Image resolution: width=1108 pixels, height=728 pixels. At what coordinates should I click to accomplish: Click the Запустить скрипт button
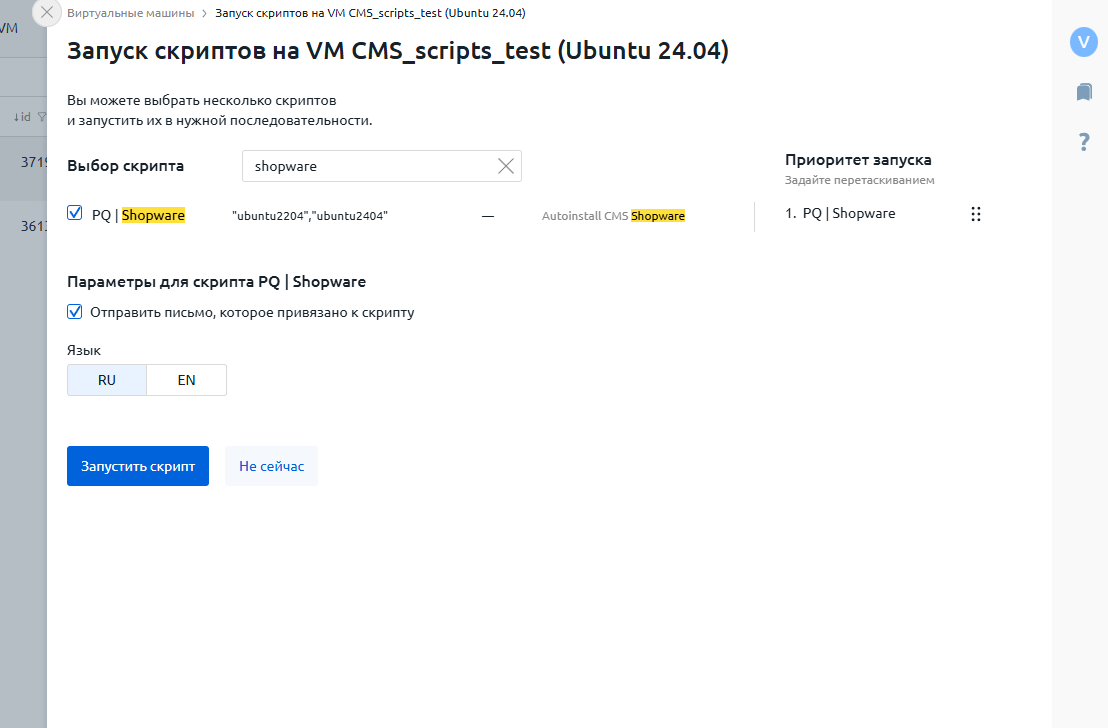138,466
